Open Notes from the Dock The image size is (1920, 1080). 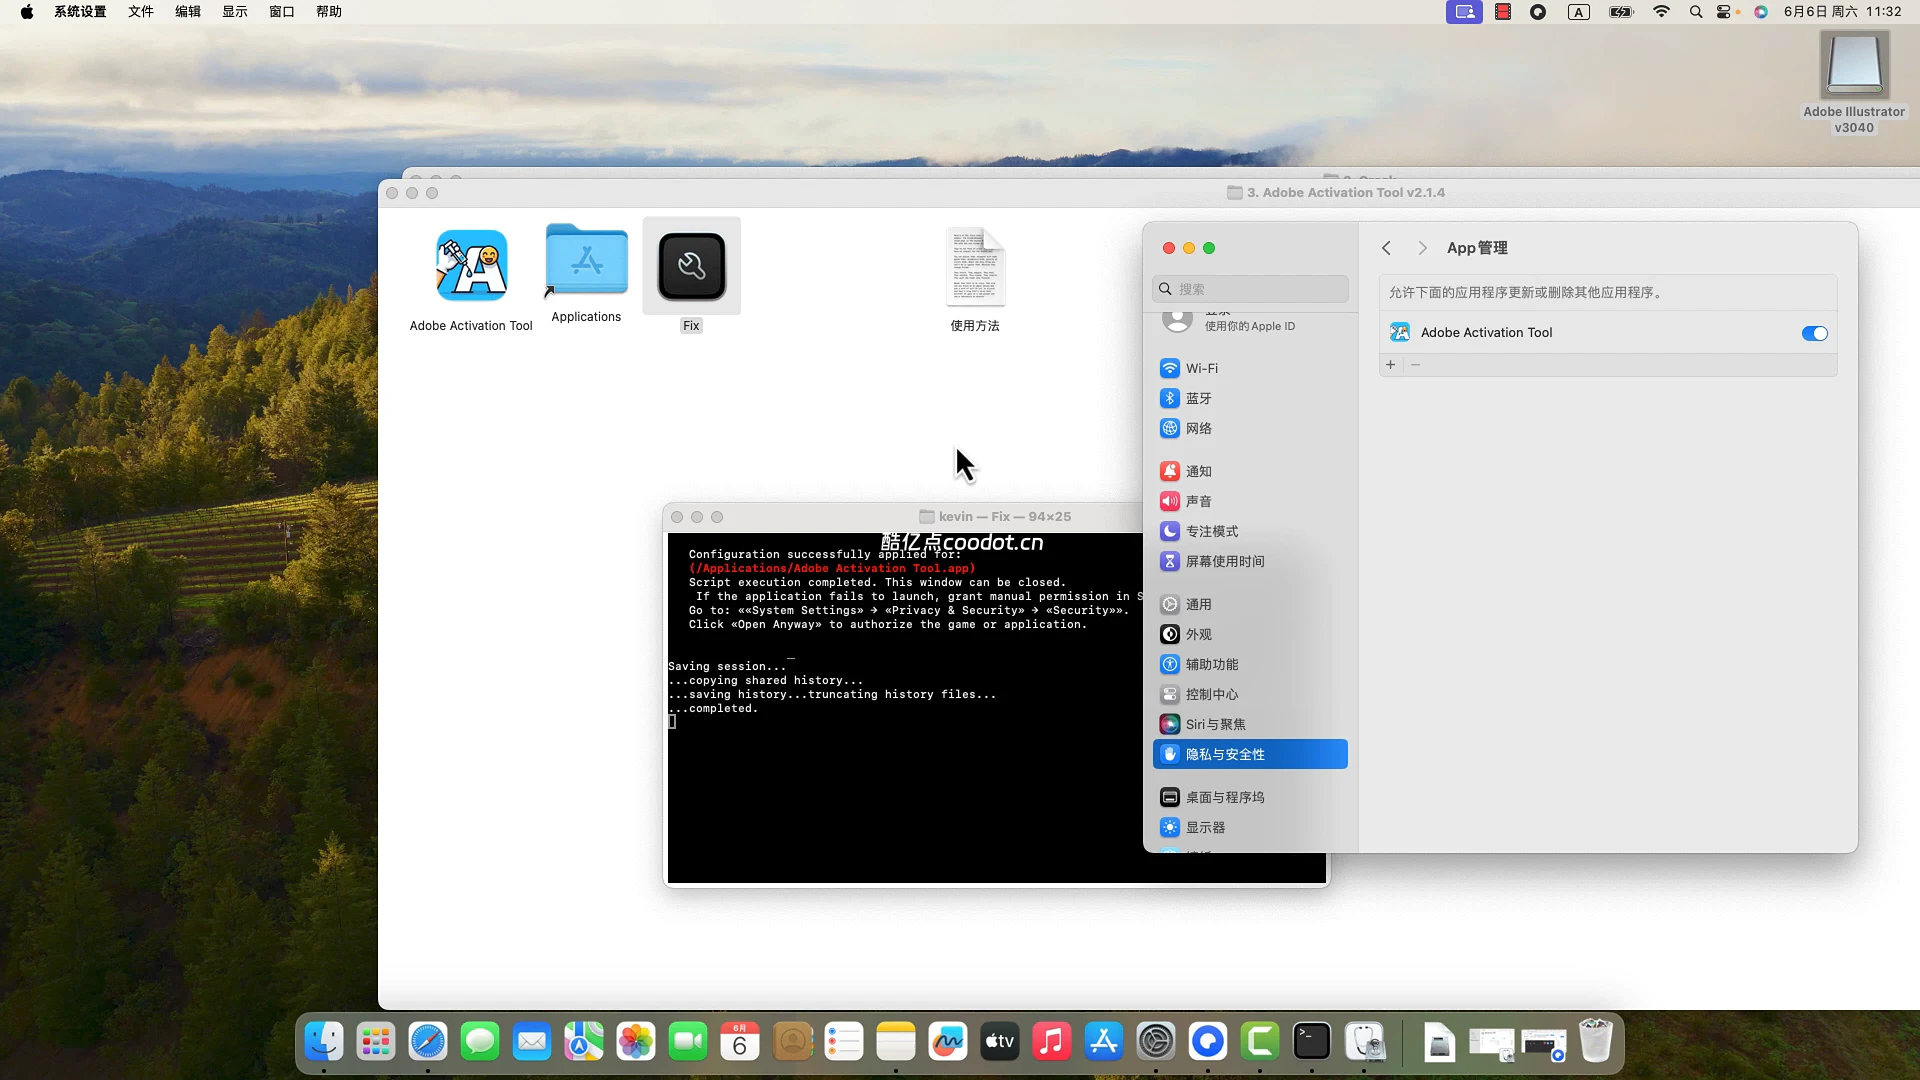point(896,1042)
